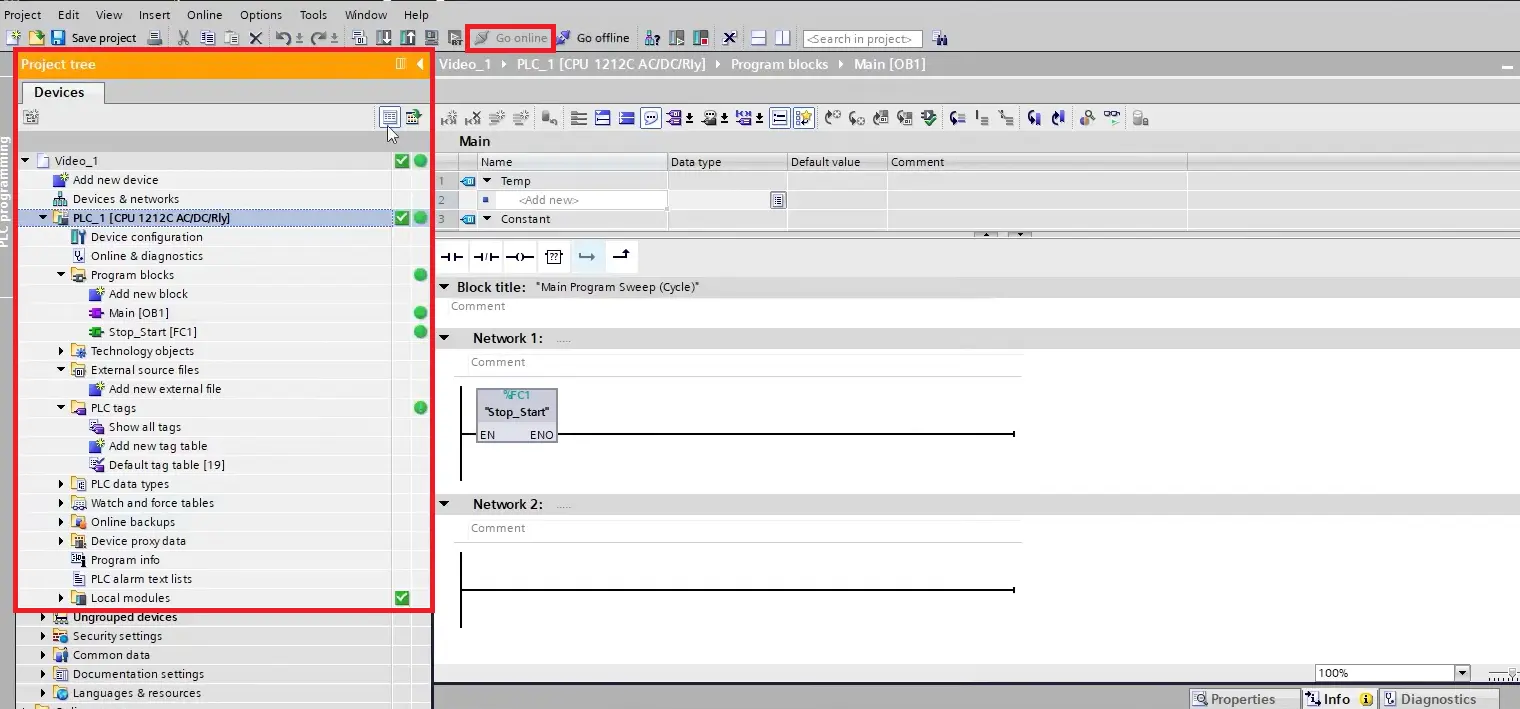Open Device configuration in project tree
The height and width of the screenshot is (709, 1520).
pyautogui.click(x=146, y=237)
